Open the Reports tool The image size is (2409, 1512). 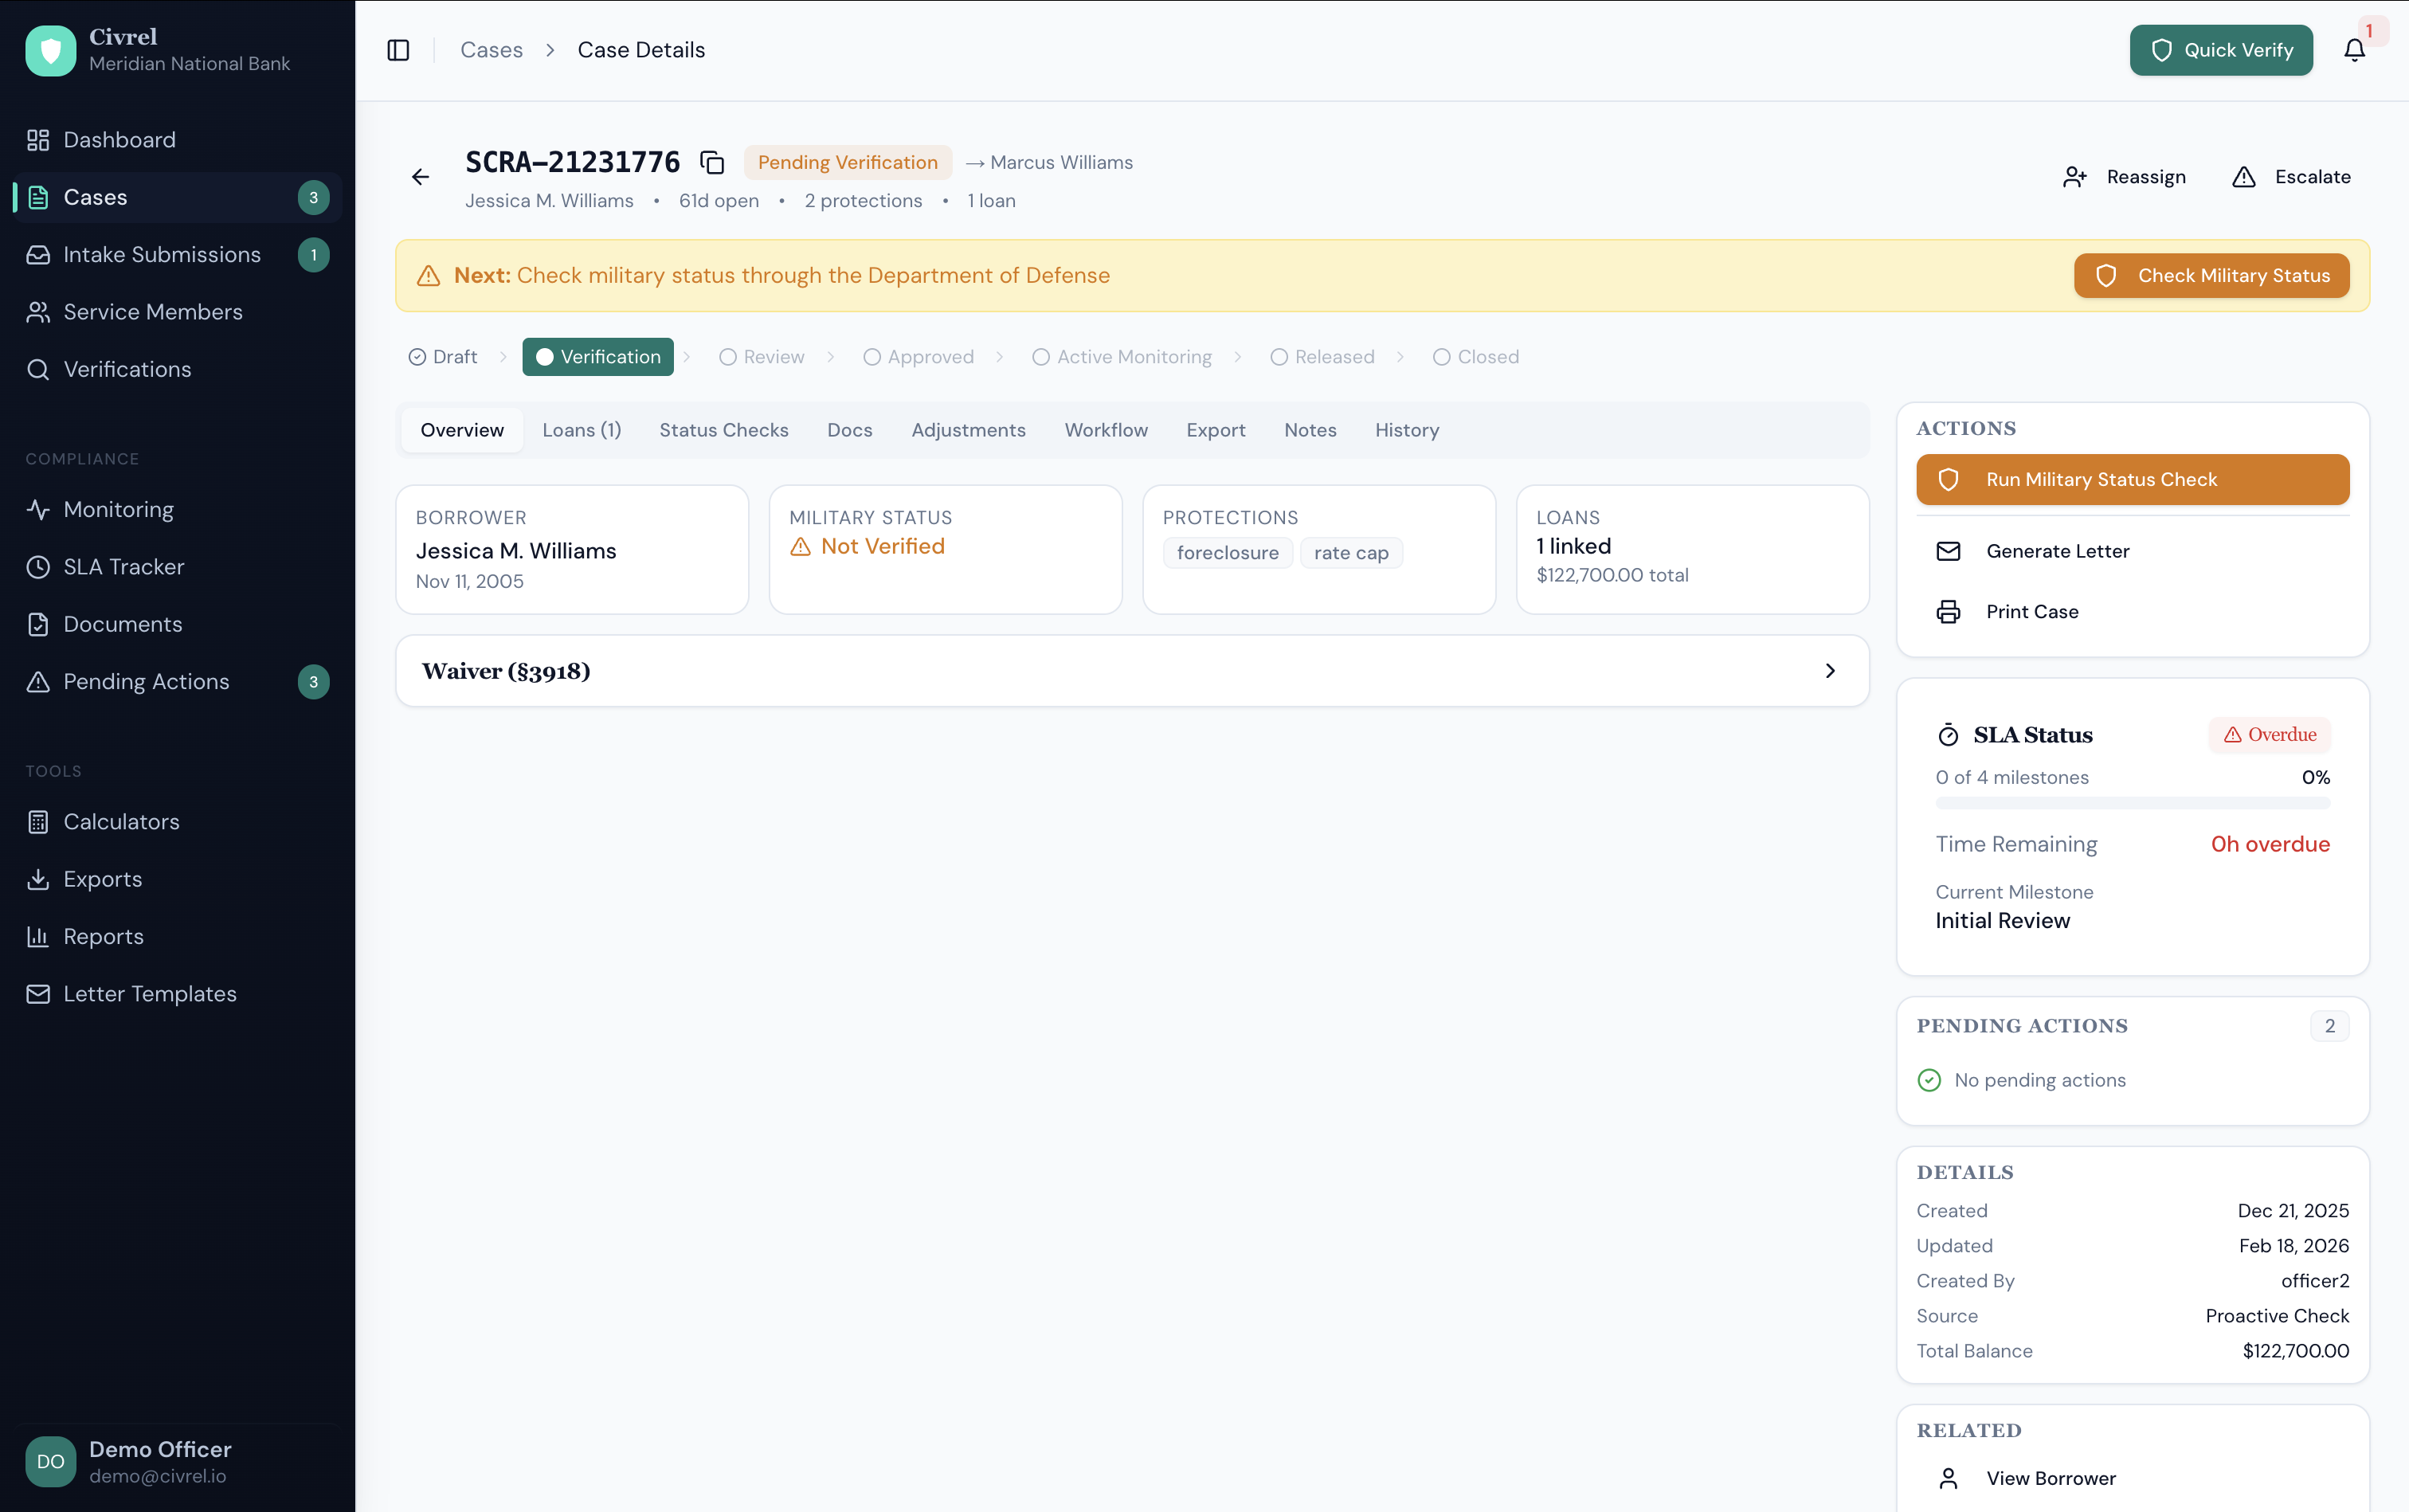104,936
